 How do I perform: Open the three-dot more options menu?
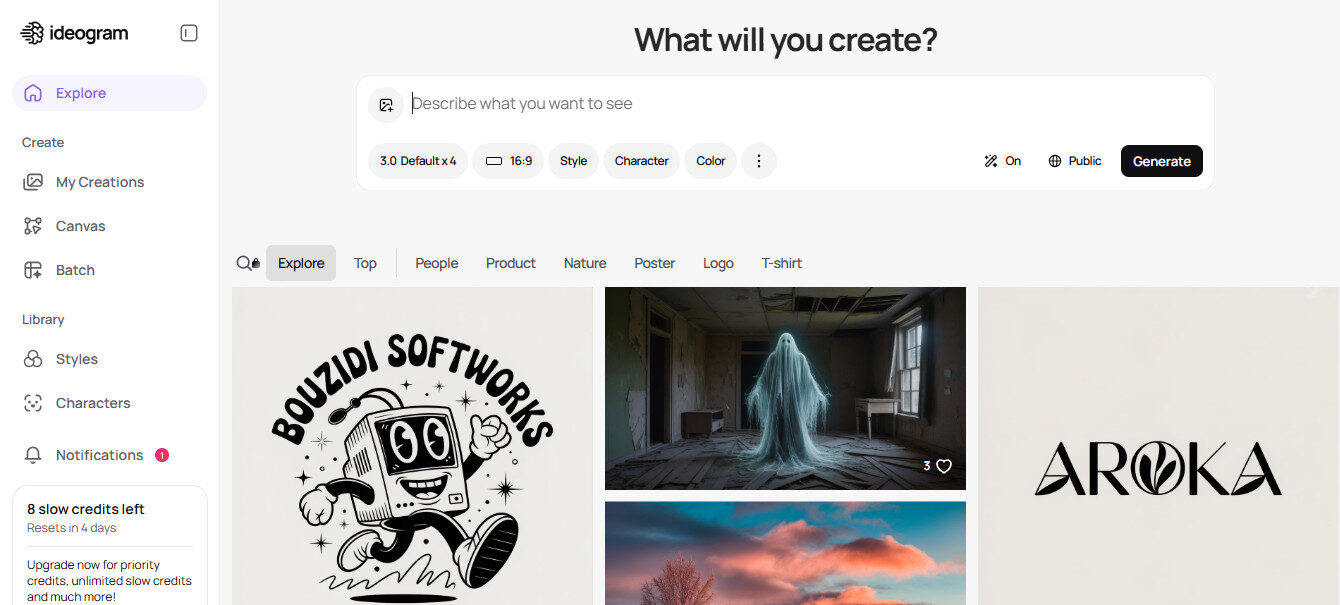pyautogui.click(x=758, y=161)
